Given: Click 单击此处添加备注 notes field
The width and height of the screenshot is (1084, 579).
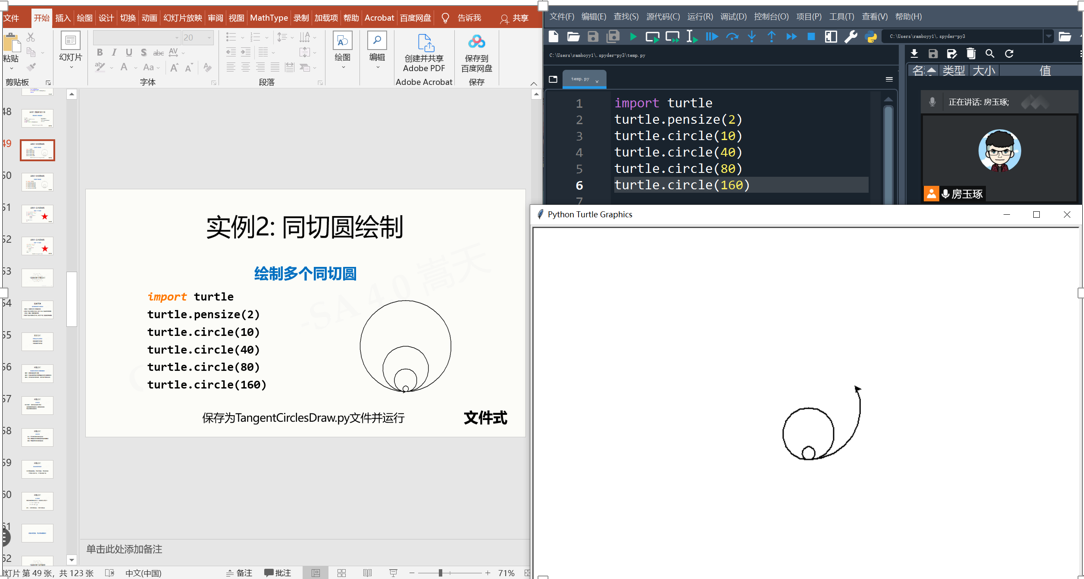Looking at the screenshot, I should click(124, 549).
